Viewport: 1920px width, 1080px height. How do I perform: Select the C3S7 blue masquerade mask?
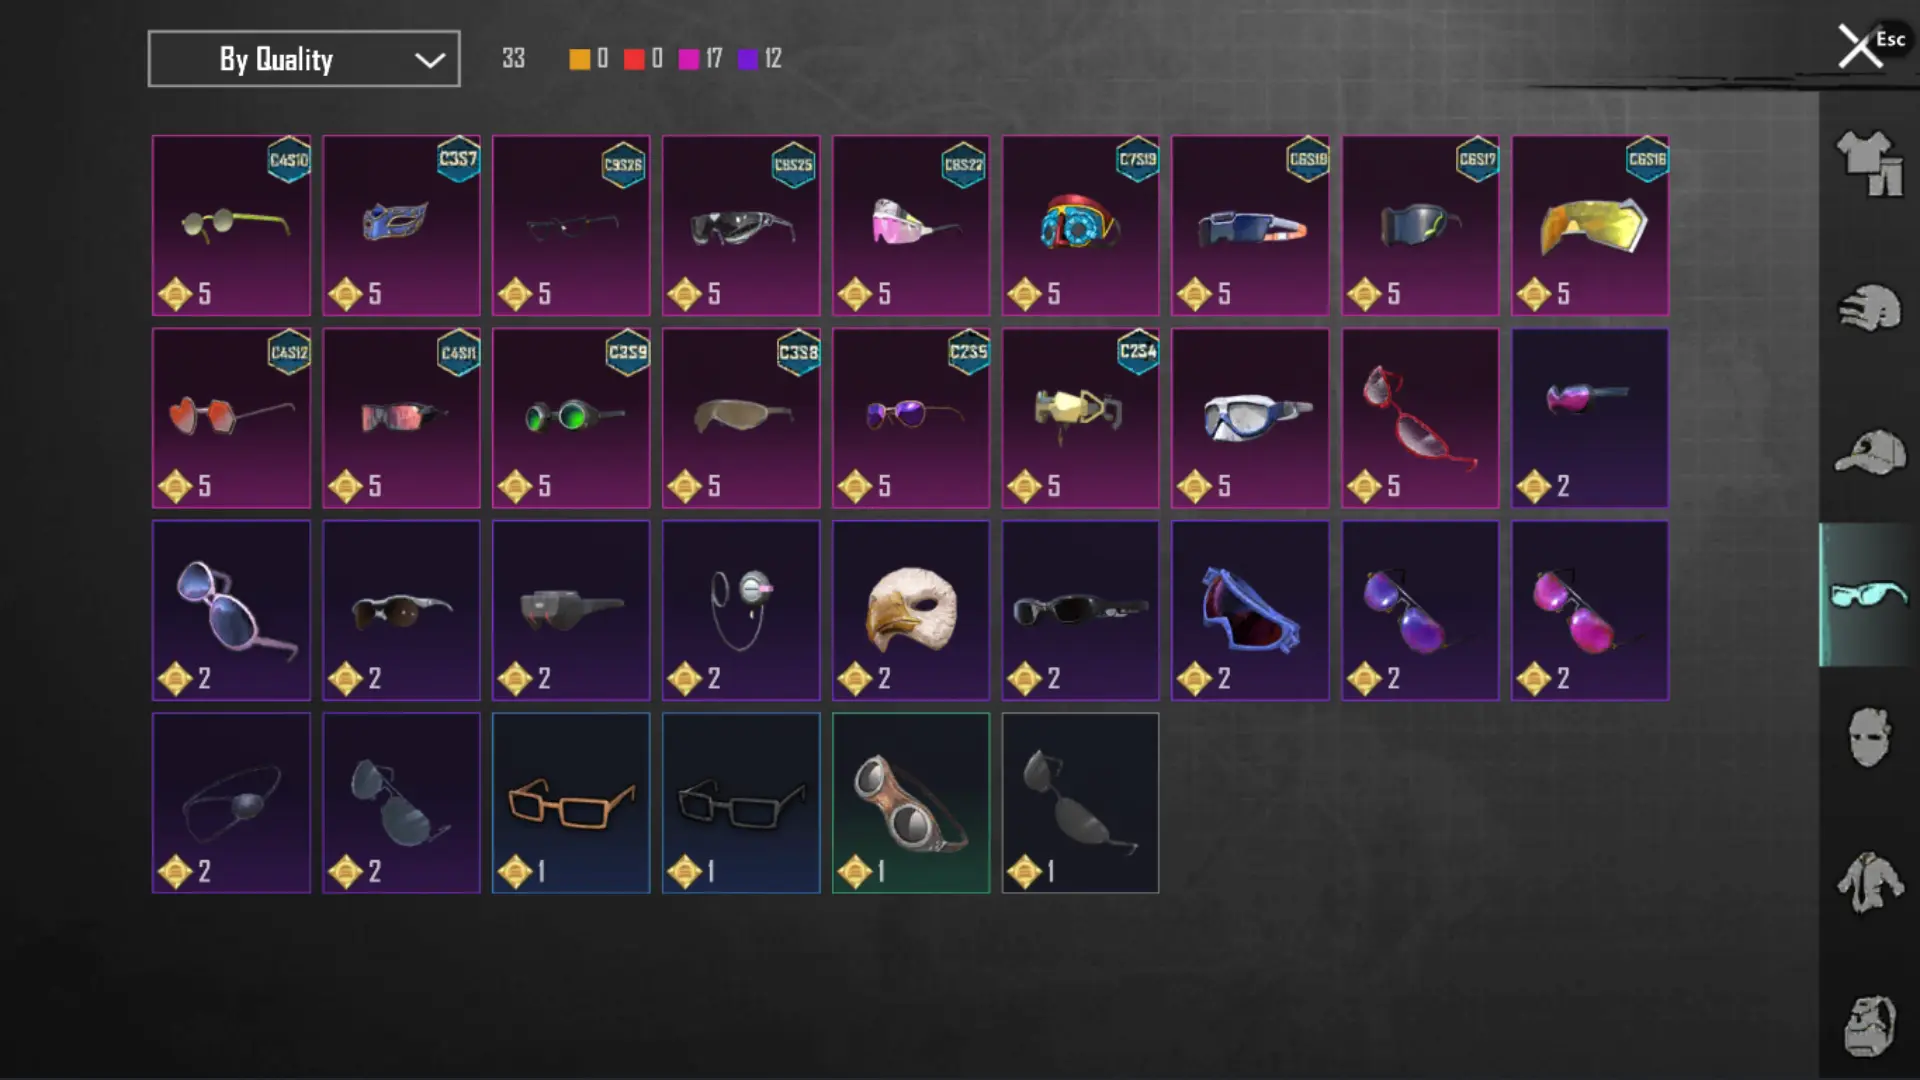(401, 226)
